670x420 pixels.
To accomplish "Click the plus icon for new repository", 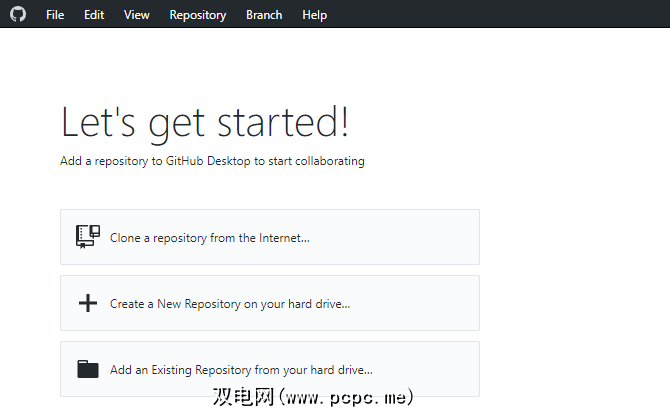I will 88,303.
